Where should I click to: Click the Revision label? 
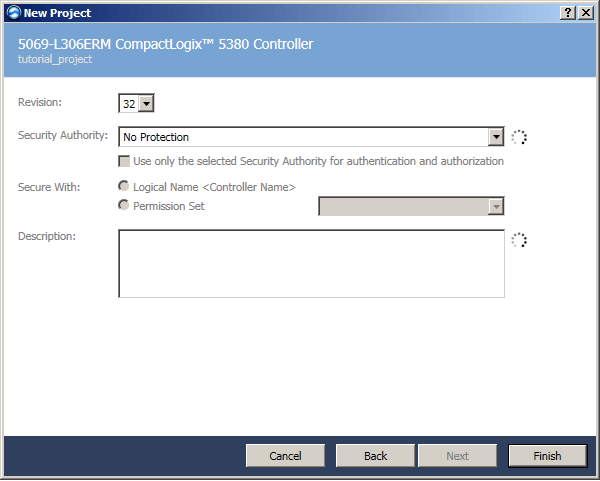[40, 102]
